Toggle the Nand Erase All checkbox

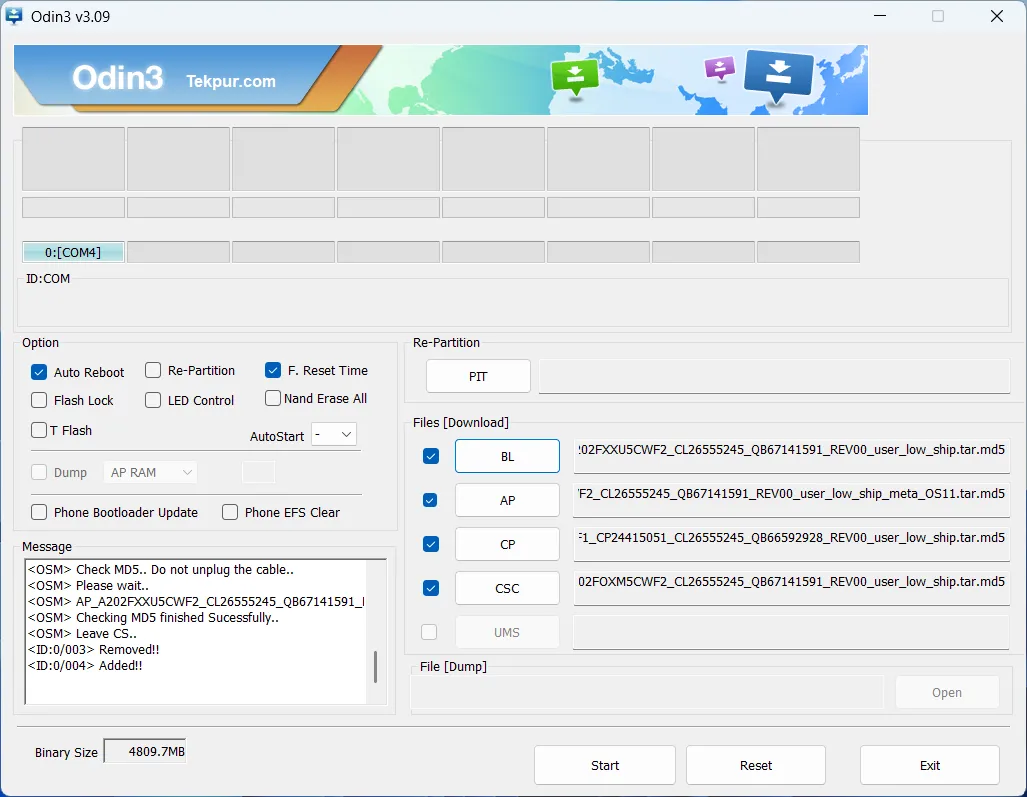click(x=273, y=398)
